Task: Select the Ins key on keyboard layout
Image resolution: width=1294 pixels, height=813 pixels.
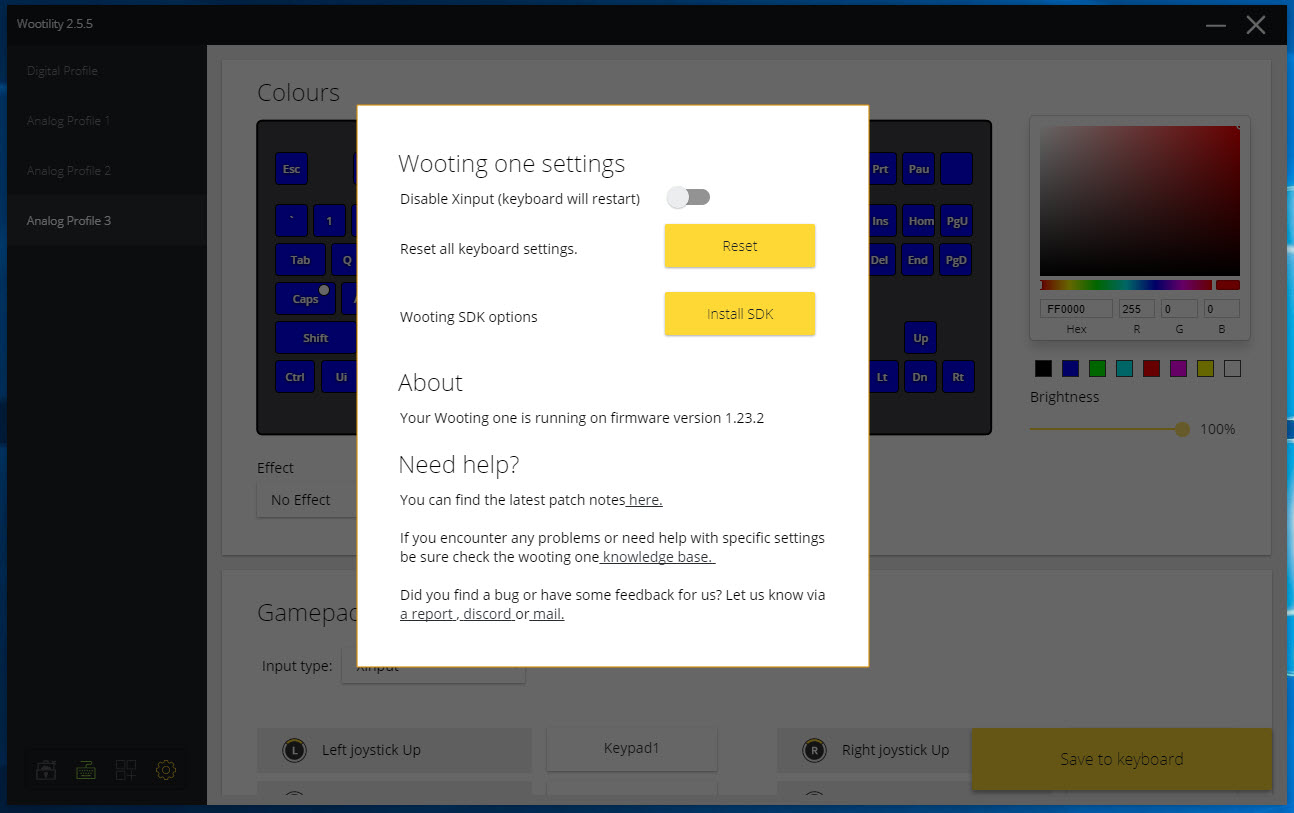Action: [880, 221]
